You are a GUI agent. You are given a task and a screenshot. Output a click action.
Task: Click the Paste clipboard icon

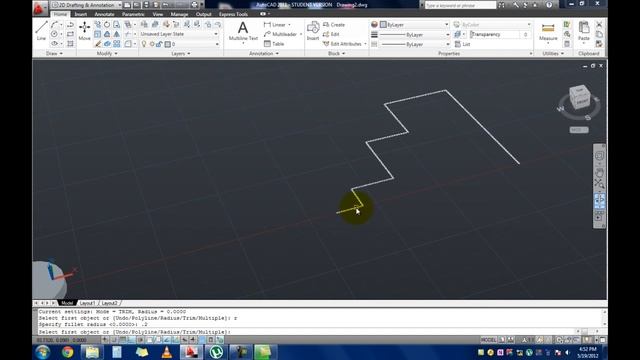click(584, 31)
